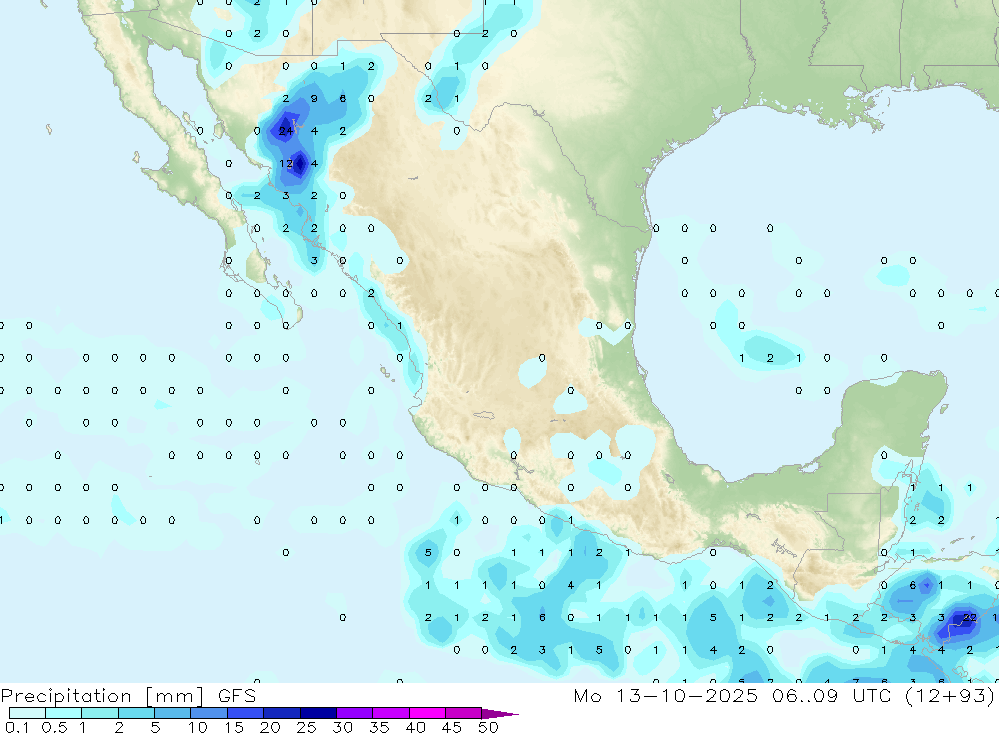Select the 30–35 mm purple legend cell
1000x733 pixels.
point(354,713)
